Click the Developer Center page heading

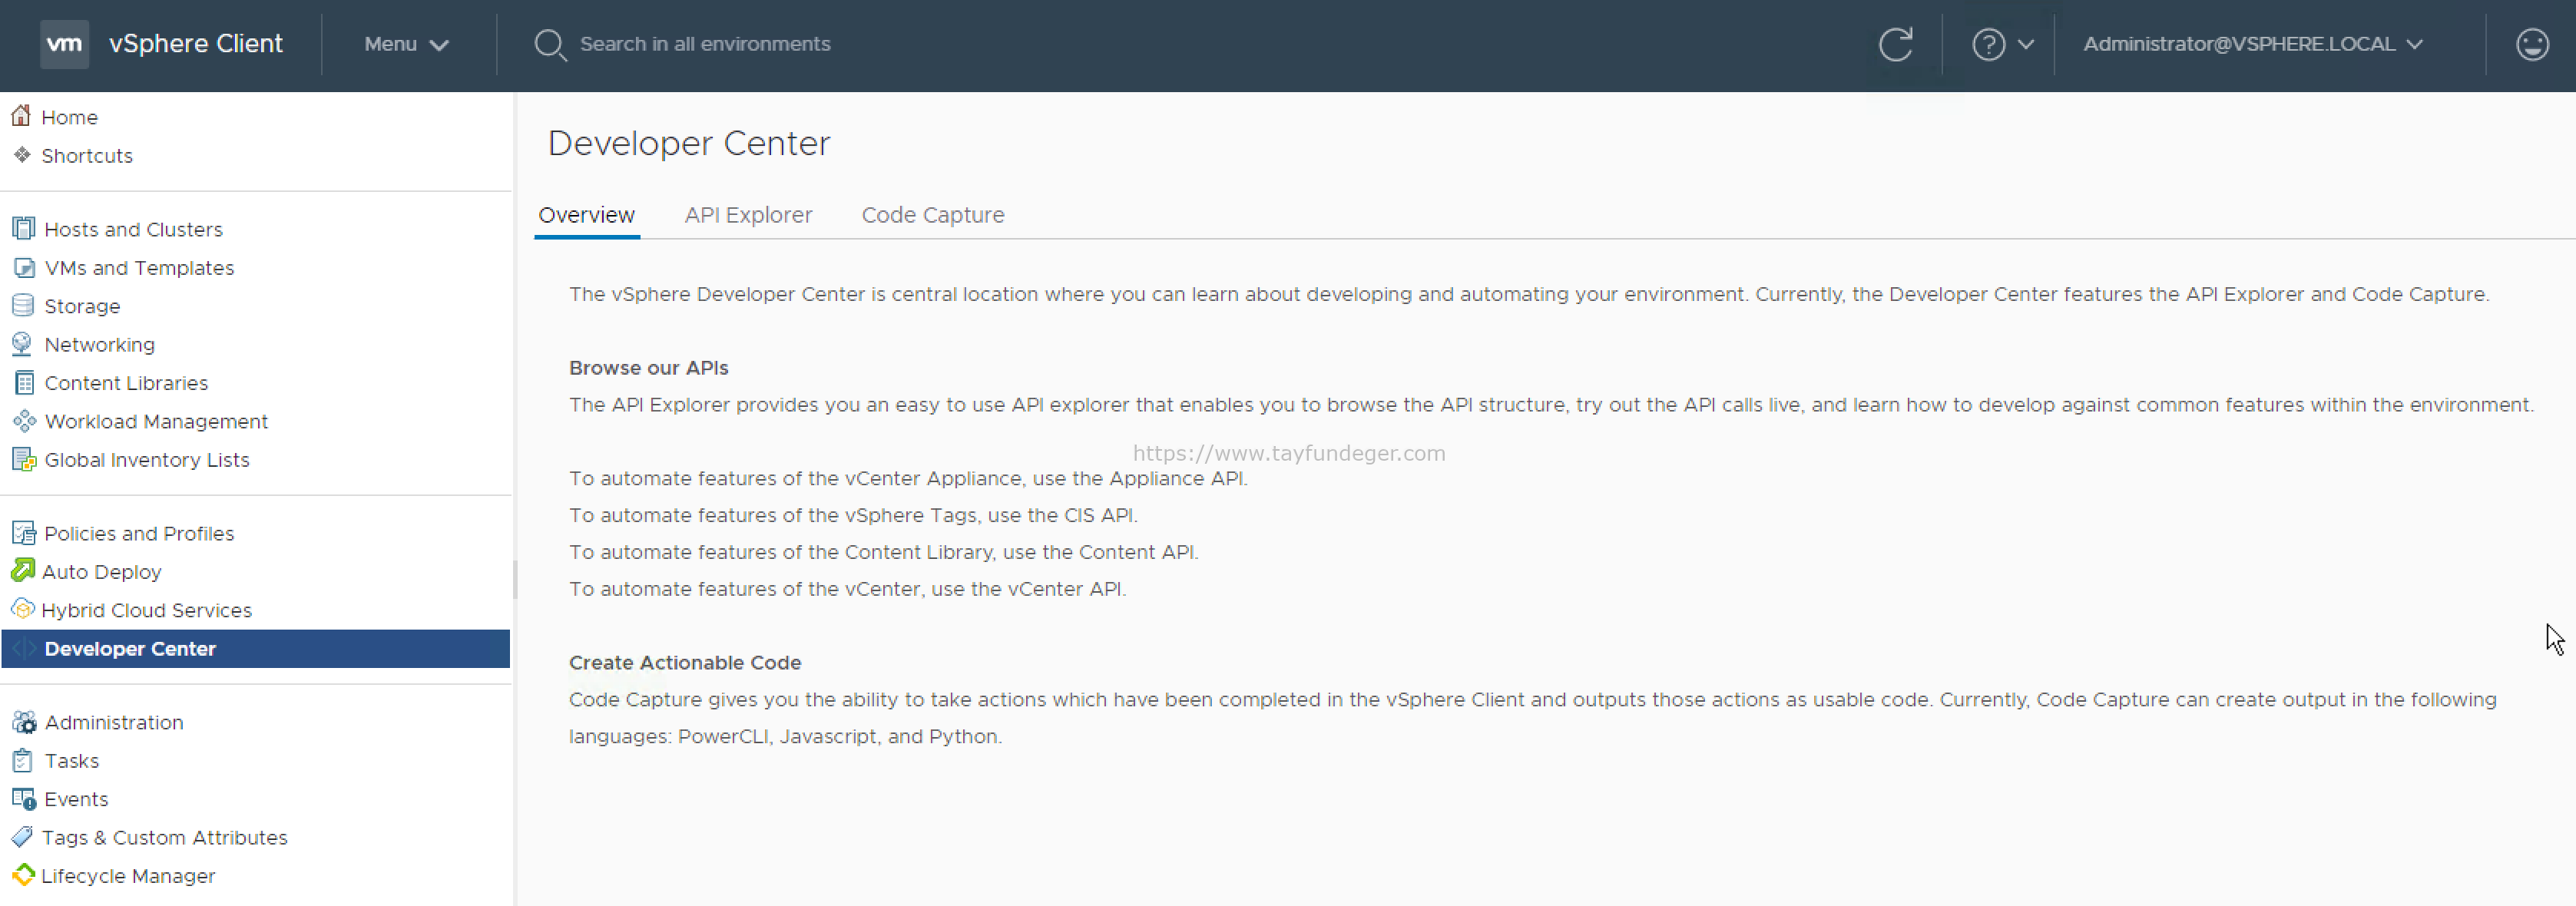pos(689,143)
